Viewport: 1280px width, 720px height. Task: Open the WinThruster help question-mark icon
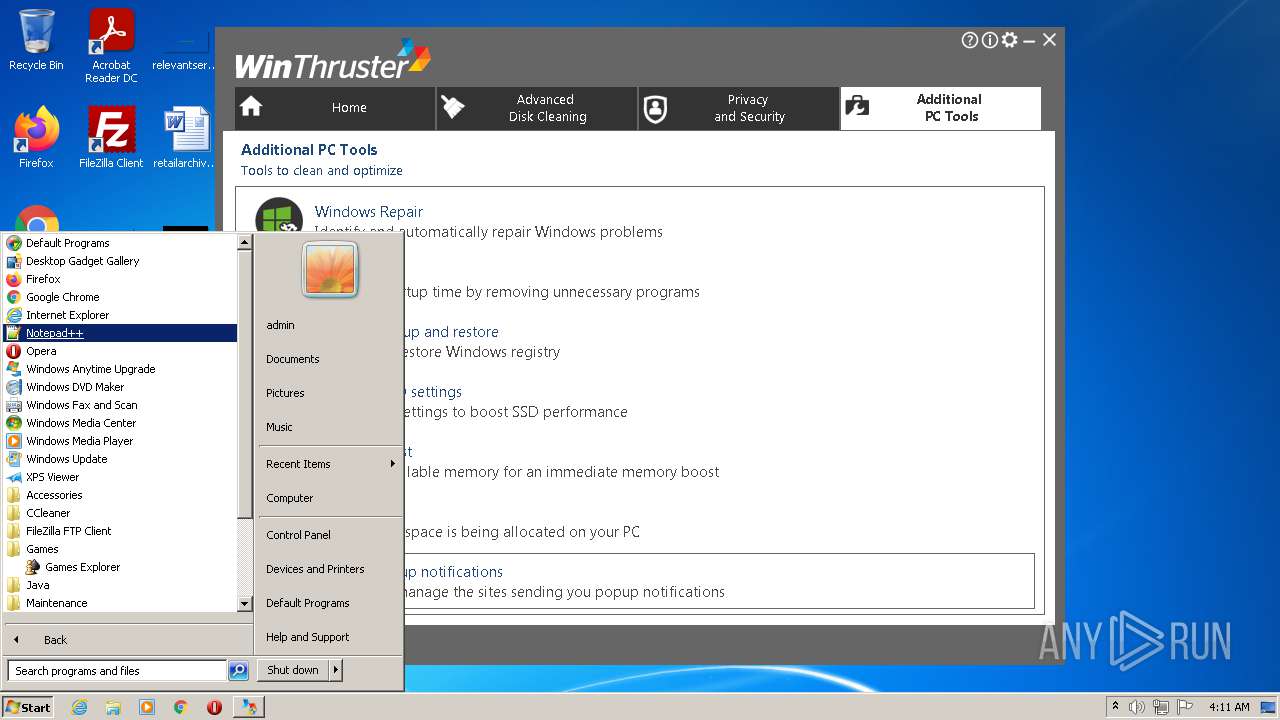[x=969, y=40]
